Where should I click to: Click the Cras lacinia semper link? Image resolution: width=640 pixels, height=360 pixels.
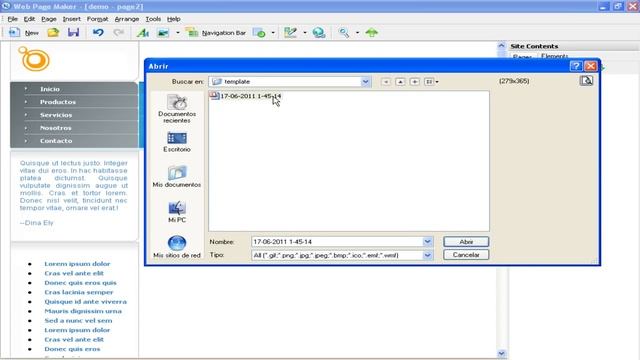(x=79, y=292)
